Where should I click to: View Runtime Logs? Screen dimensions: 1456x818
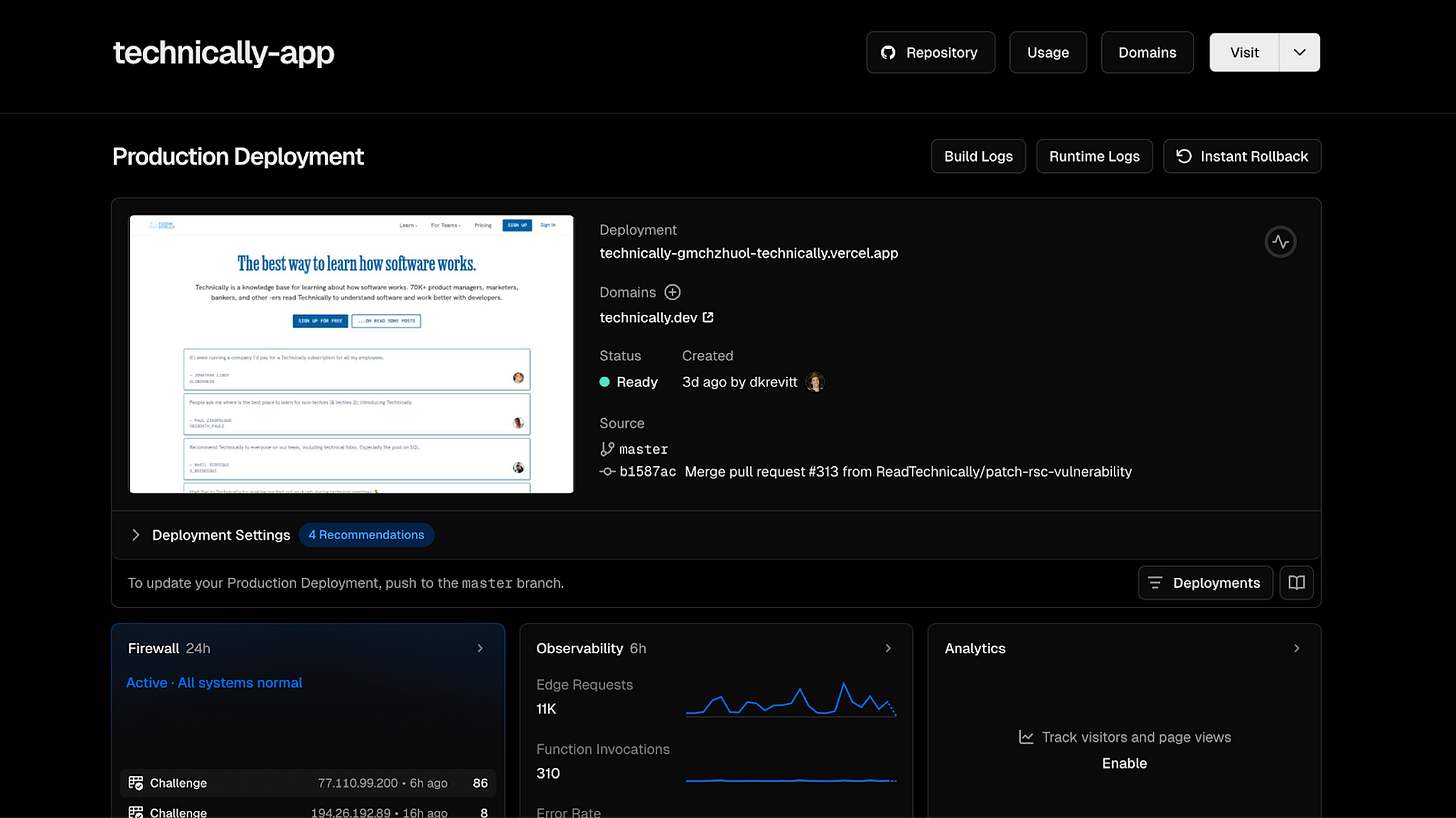[x=1094, y=156]
